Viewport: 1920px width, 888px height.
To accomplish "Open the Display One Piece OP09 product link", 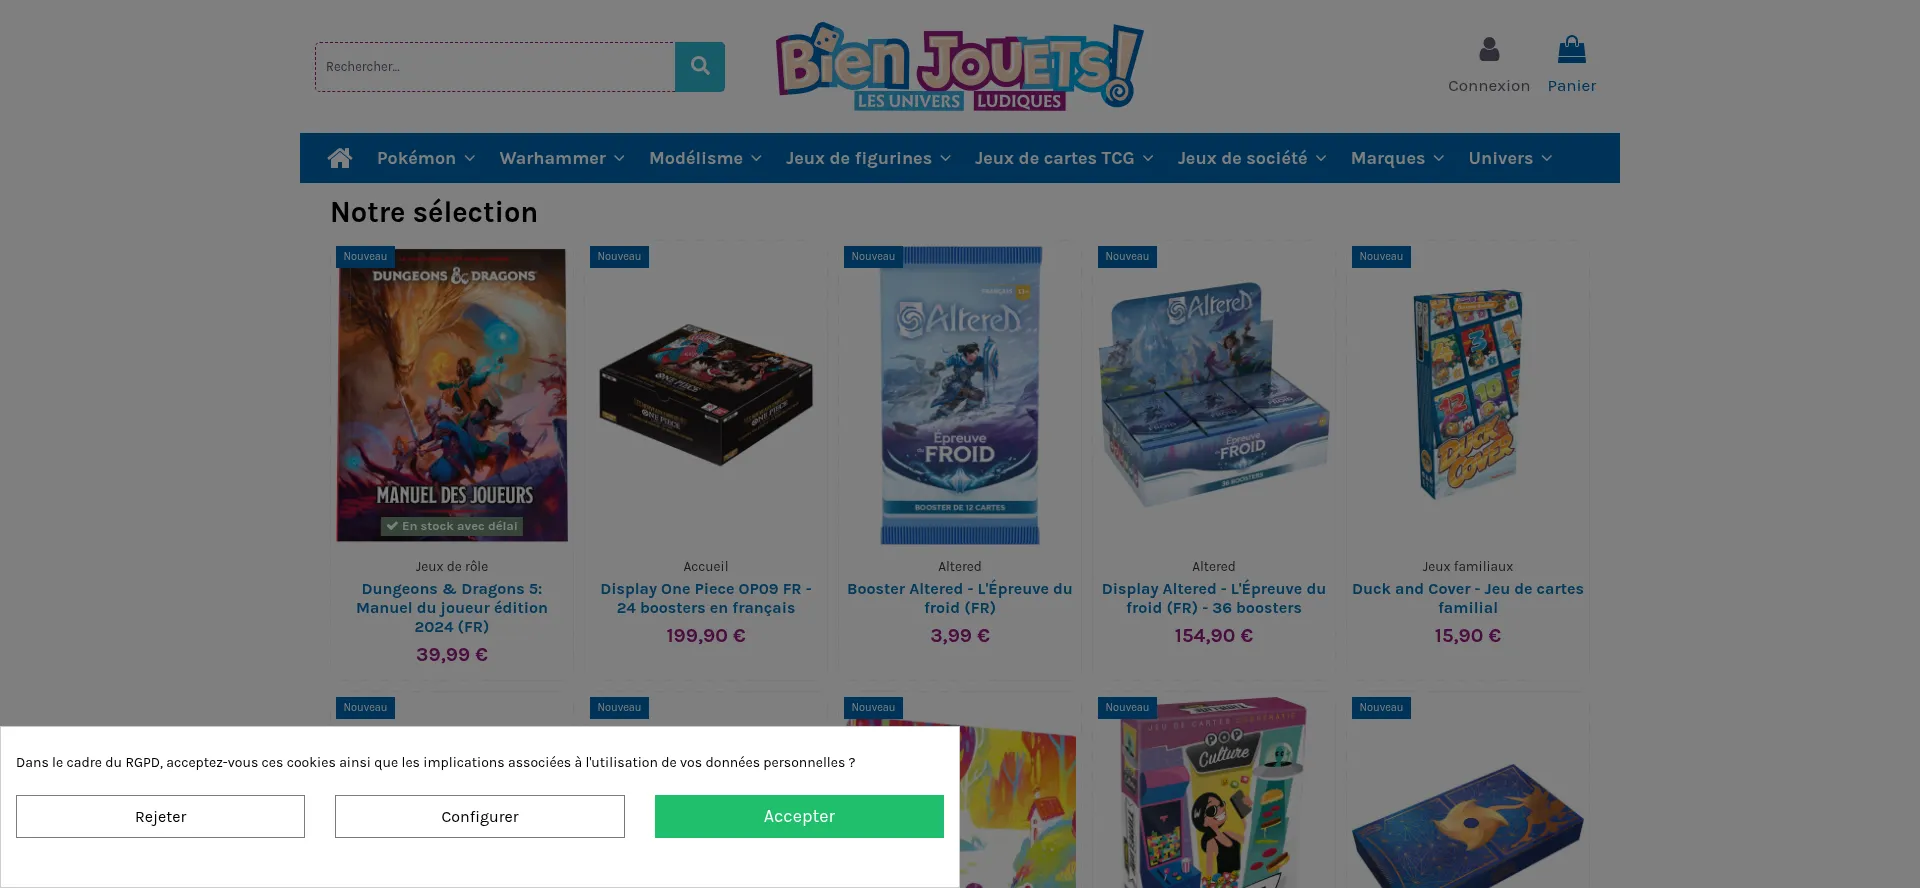I will 706,598.
